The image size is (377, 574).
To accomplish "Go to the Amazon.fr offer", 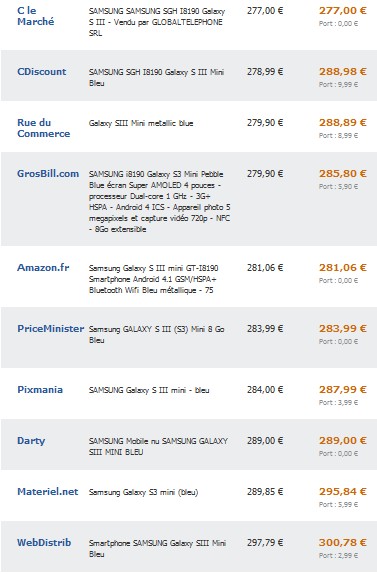I will [x=43, y=268].
